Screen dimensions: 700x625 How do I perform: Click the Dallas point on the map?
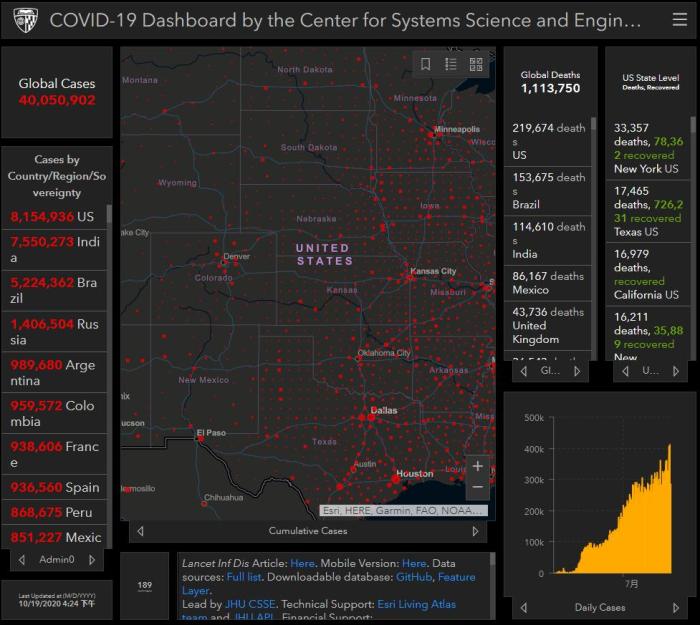pos(371,416)
